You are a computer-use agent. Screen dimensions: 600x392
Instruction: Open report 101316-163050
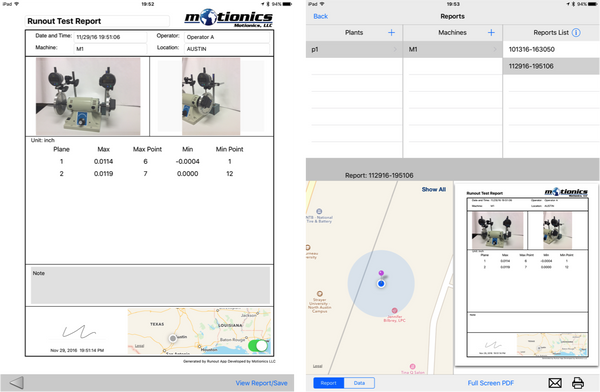coord(551,49)
